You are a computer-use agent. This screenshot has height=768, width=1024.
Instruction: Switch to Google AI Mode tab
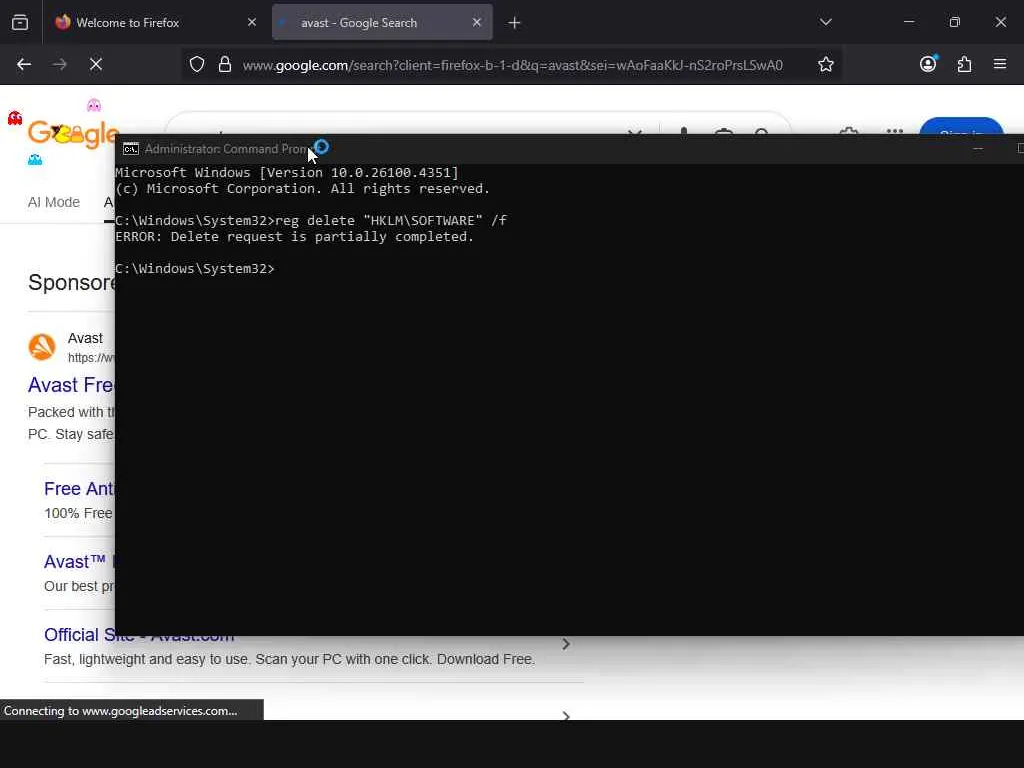point(54,202)
